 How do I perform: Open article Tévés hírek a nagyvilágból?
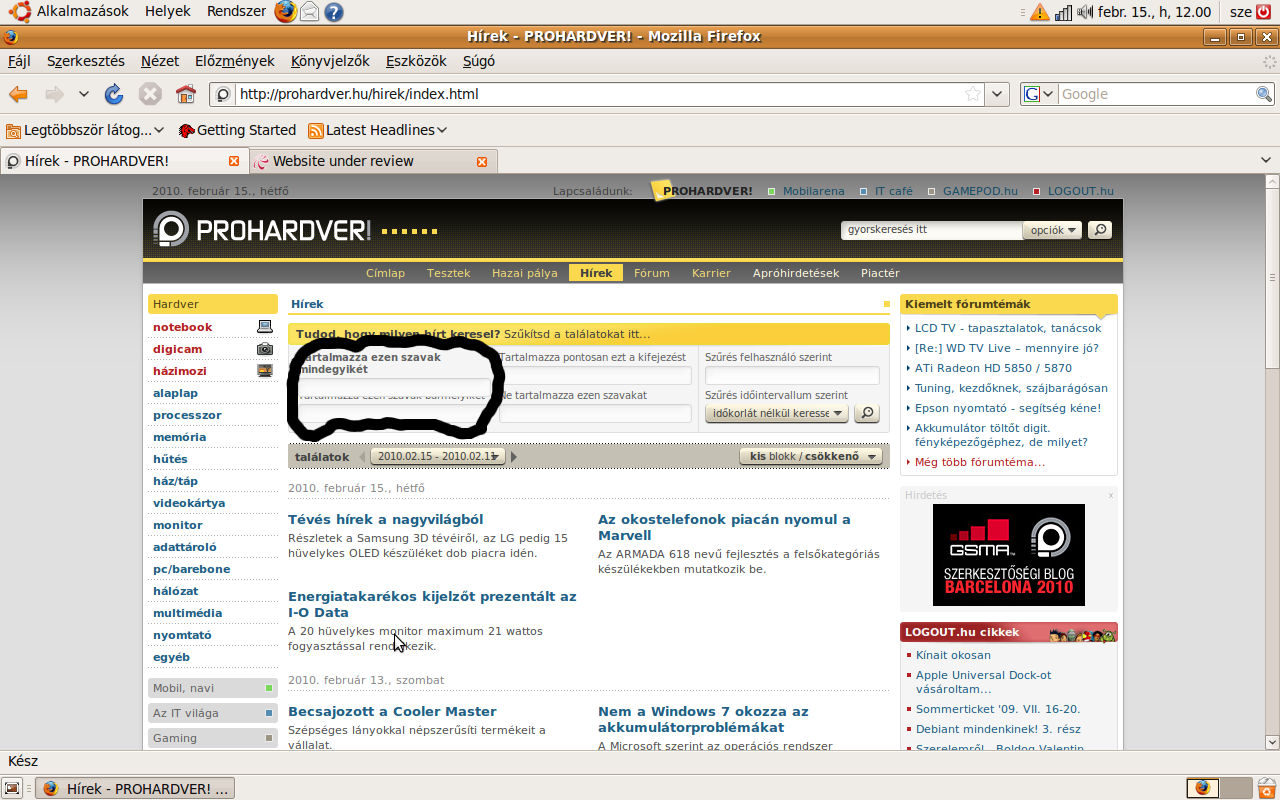coord(385,519)
